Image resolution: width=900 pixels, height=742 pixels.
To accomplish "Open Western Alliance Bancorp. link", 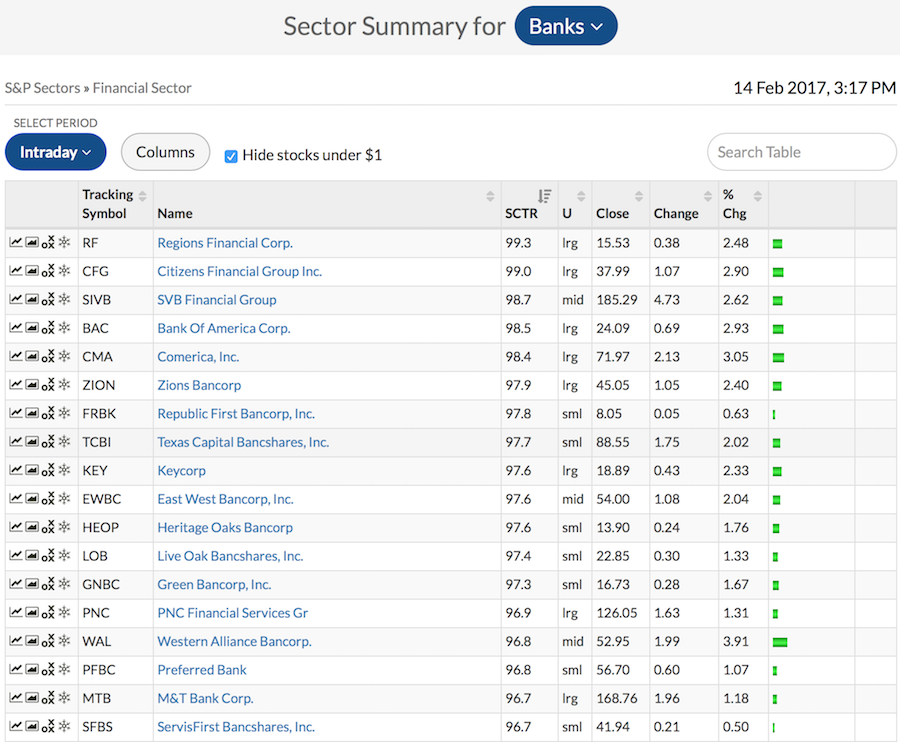I will coord(234,641).
